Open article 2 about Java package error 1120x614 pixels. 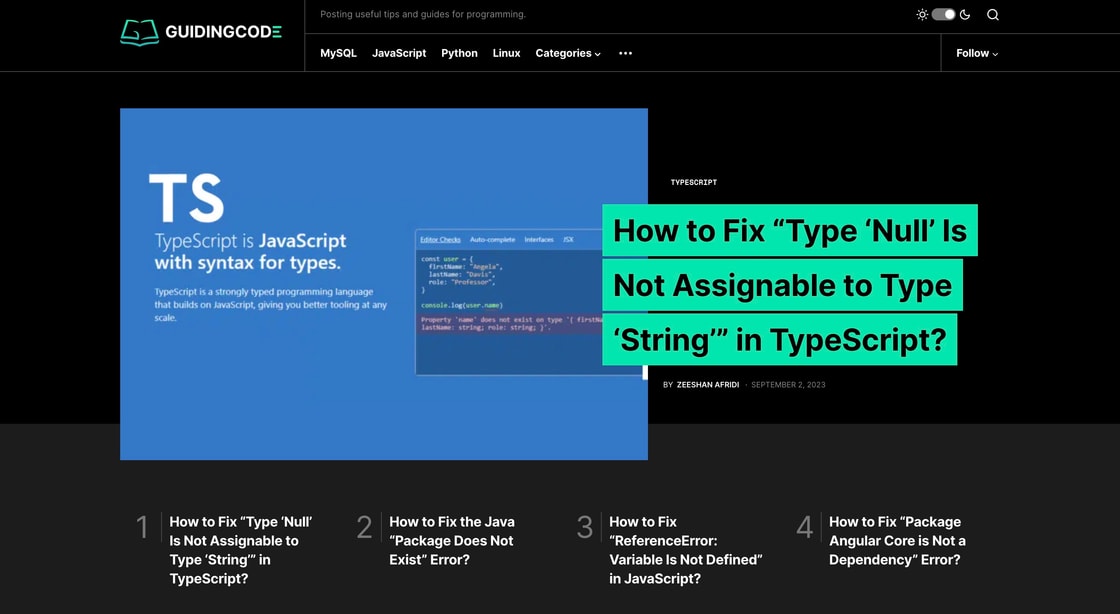coord(451,540)
